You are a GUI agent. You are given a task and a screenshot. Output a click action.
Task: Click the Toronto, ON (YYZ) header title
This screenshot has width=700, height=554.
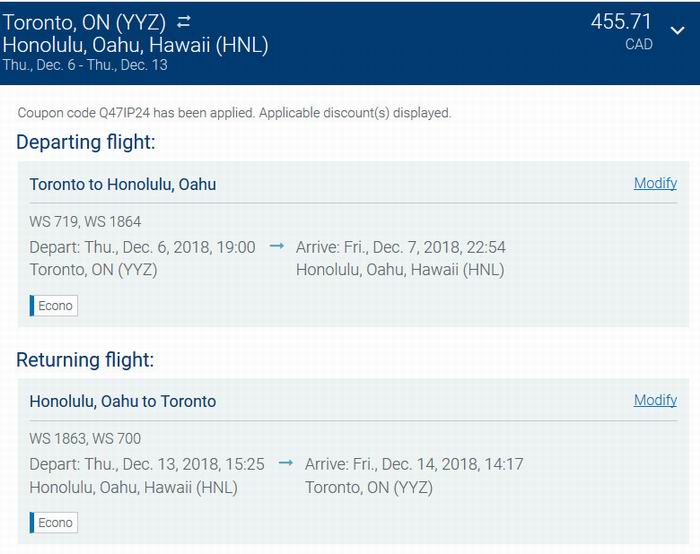pyautogui.click(x=84, y=22)
